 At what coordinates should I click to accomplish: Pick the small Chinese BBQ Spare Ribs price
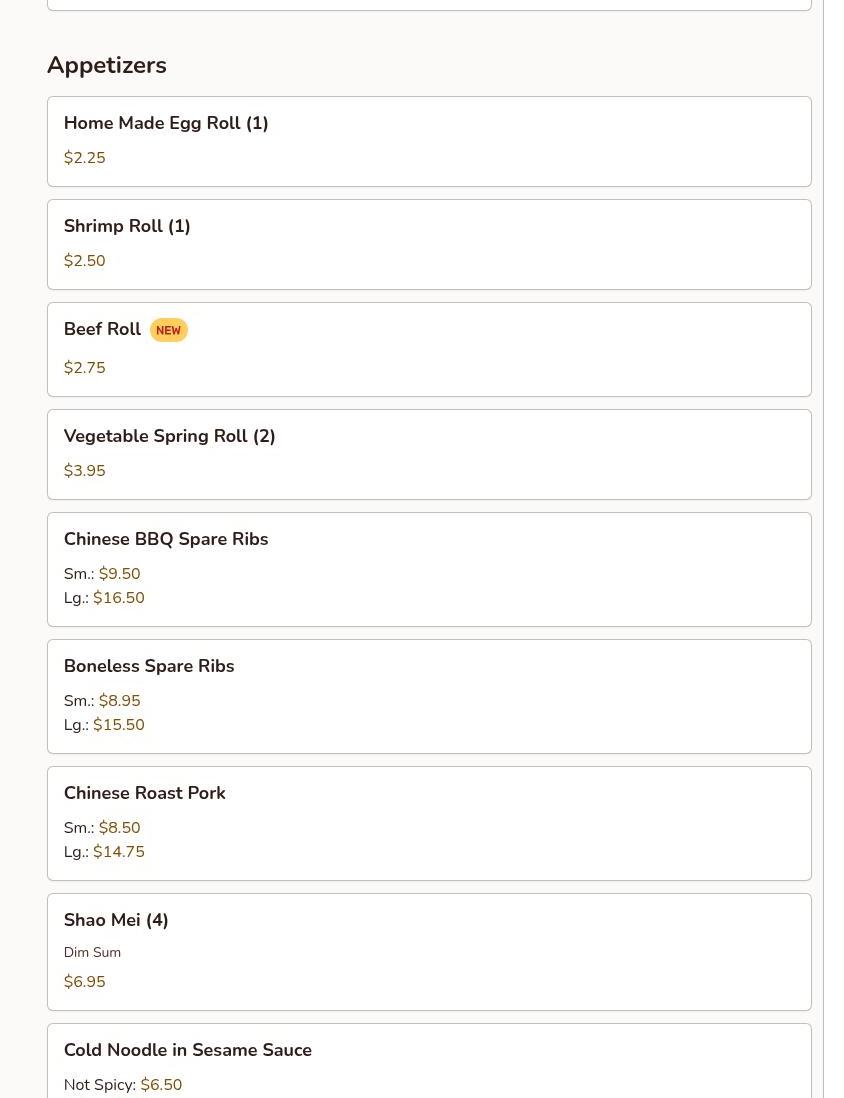pyautogui.click(x=102, y=574)
